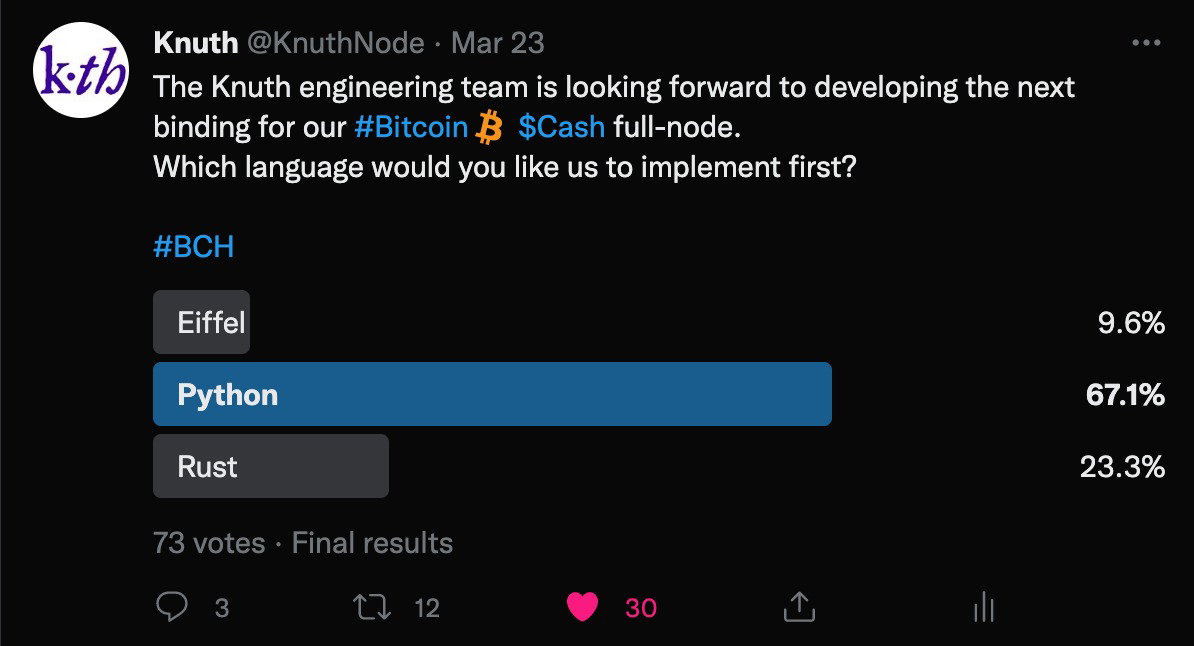Open the share upload icon
Image resolution: width=1194 pixels, height=646 pixels.
pos(800,607)
